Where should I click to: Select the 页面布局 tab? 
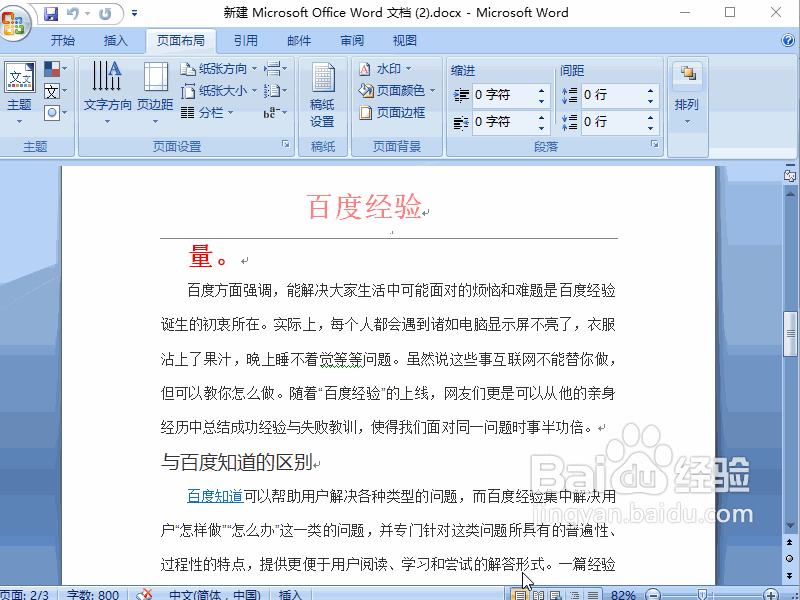(x=181, y=40)
